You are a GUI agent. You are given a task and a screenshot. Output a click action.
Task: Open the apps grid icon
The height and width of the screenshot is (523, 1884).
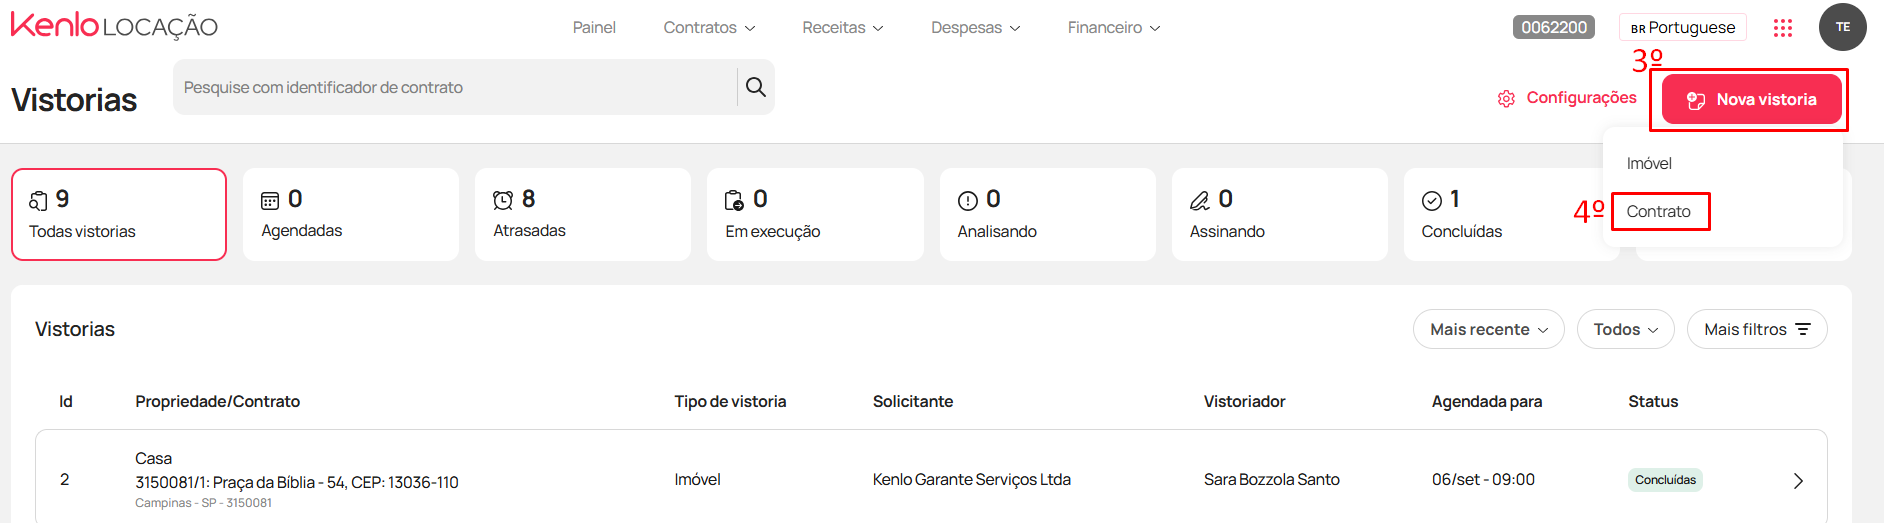click(x=1783, y=28)
